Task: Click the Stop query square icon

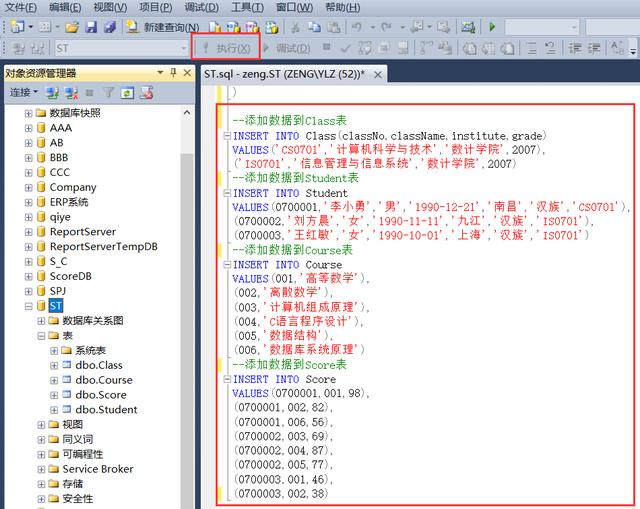Action: [x=326, y=47]
